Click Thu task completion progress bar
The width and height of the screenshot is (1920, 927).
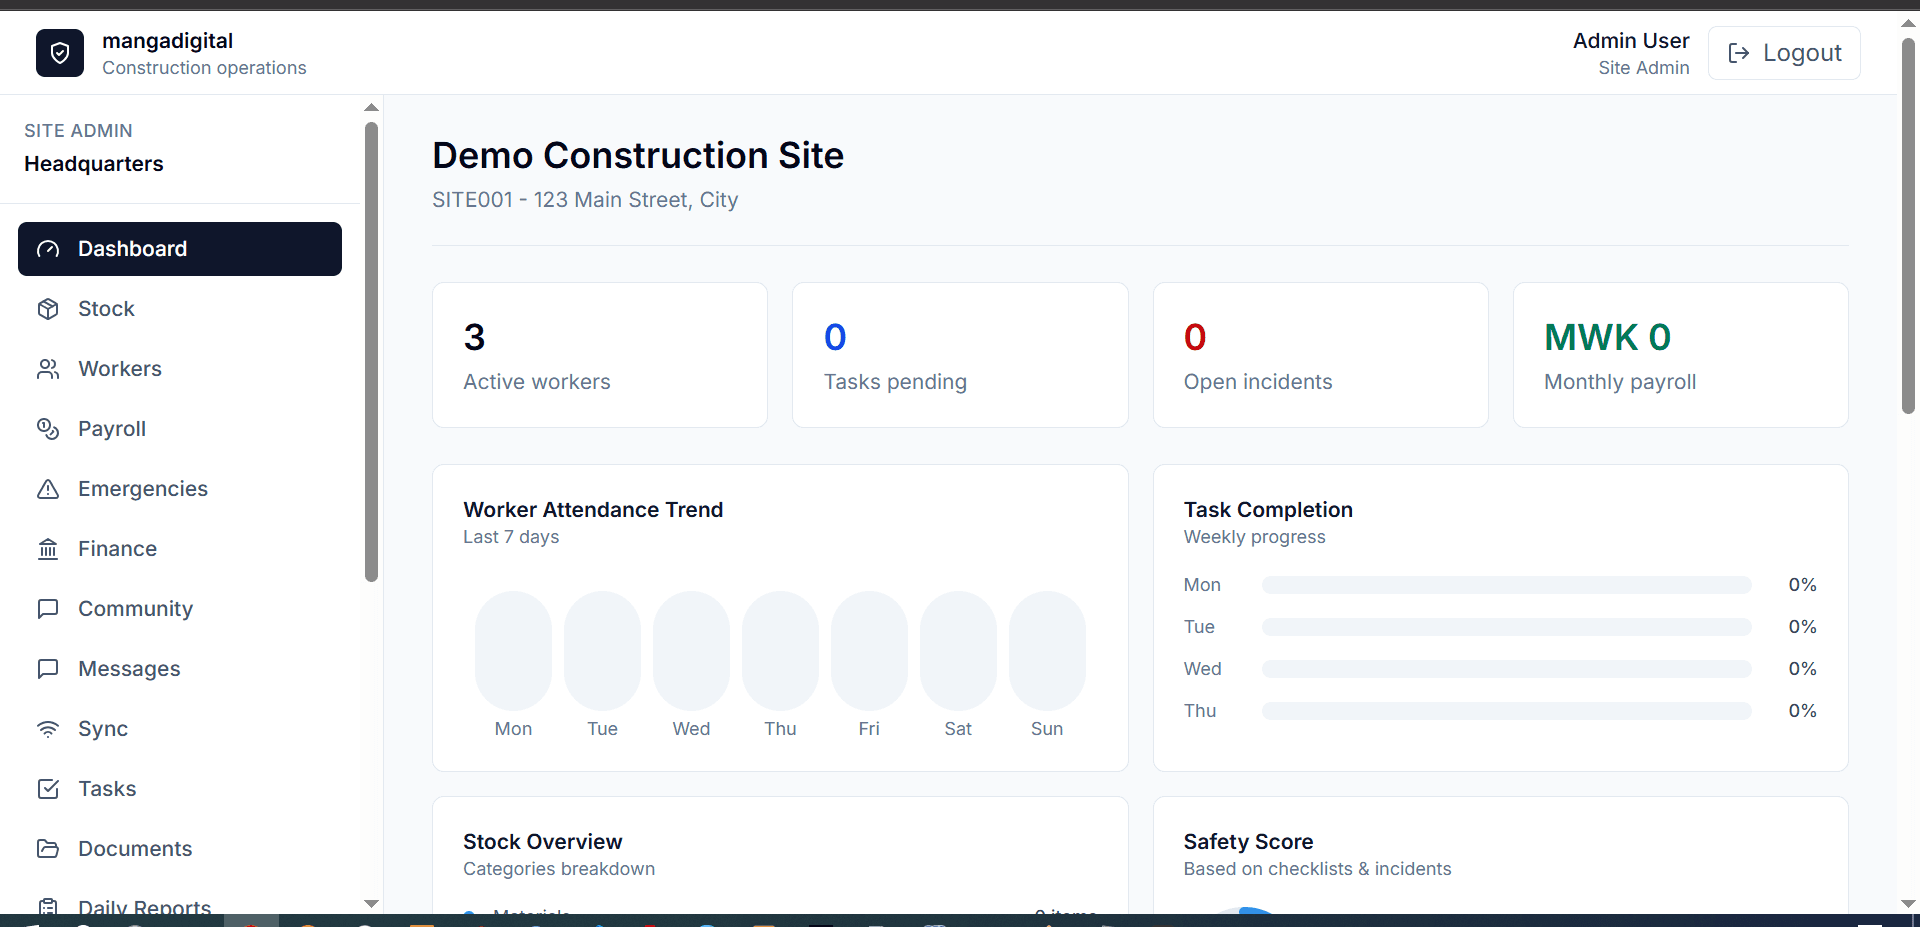[x=1507, y=711]
